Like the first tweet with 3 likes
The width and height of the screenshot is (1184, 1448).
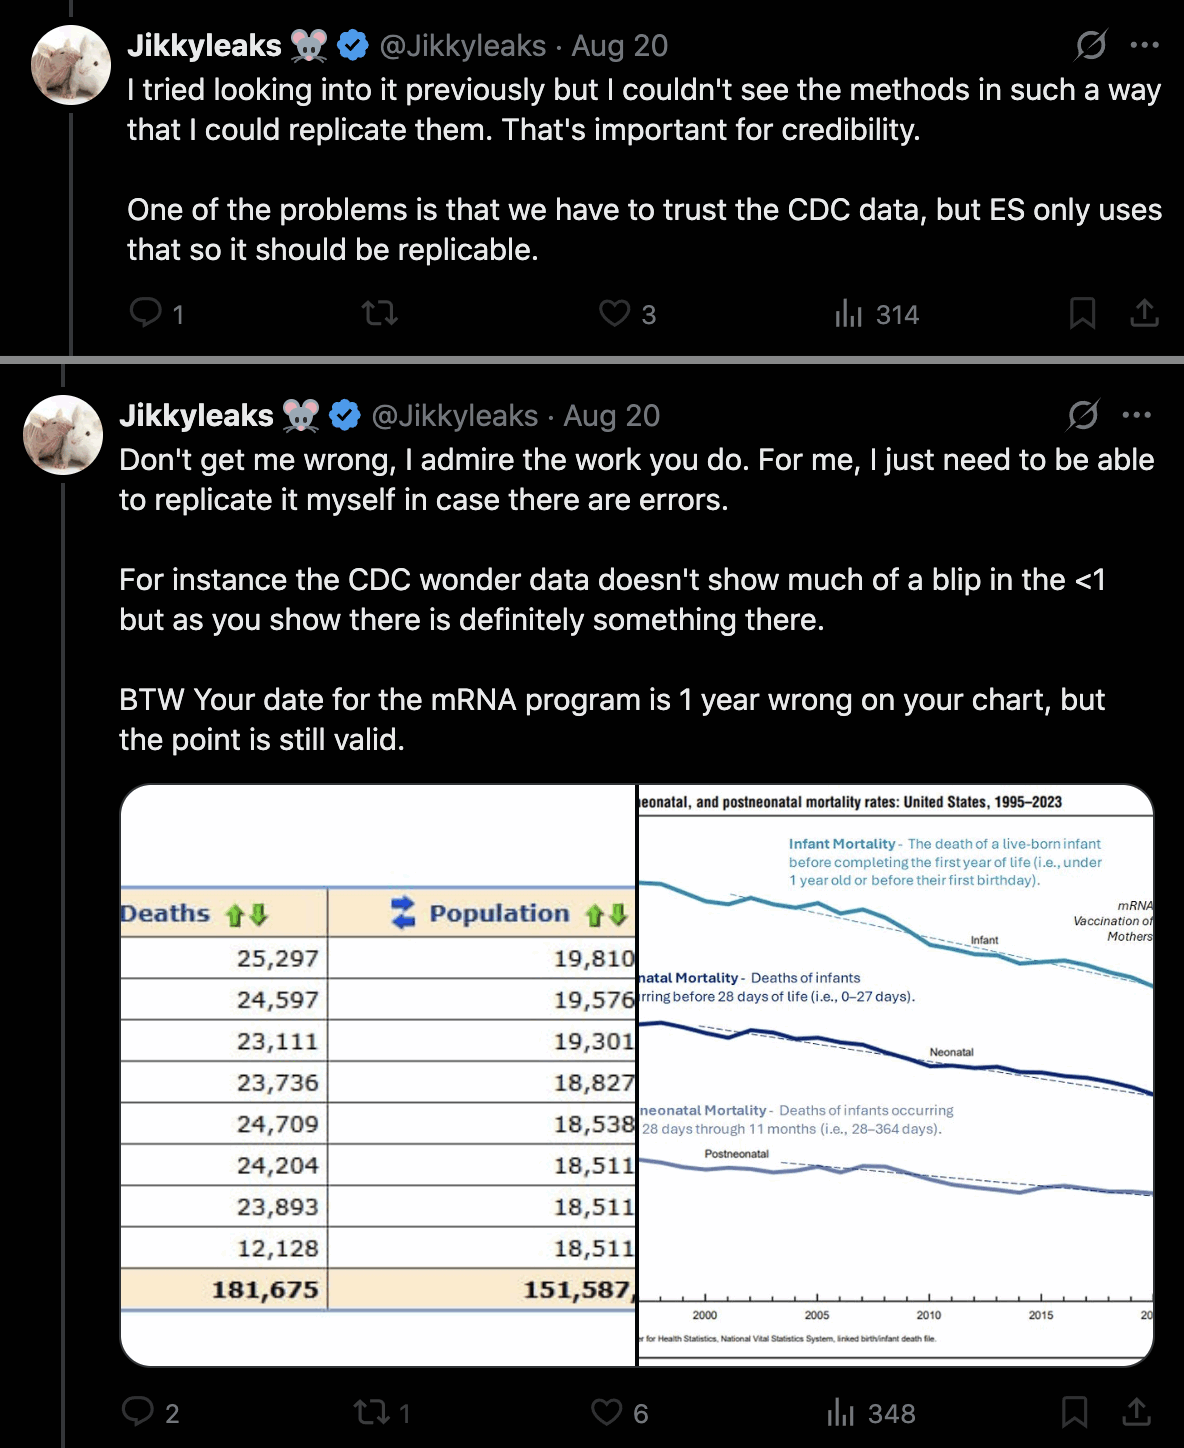614,314
